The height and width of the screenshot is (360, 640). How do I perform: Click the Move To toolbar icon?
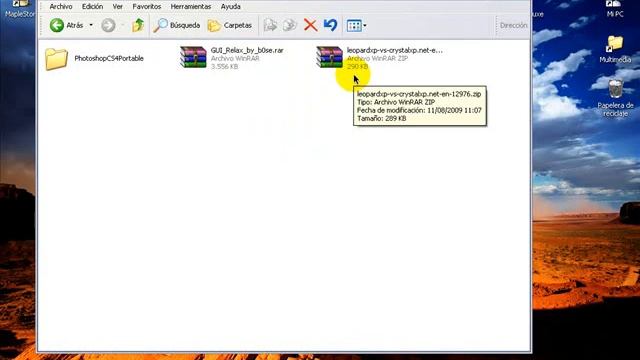[x=270, y=25]
